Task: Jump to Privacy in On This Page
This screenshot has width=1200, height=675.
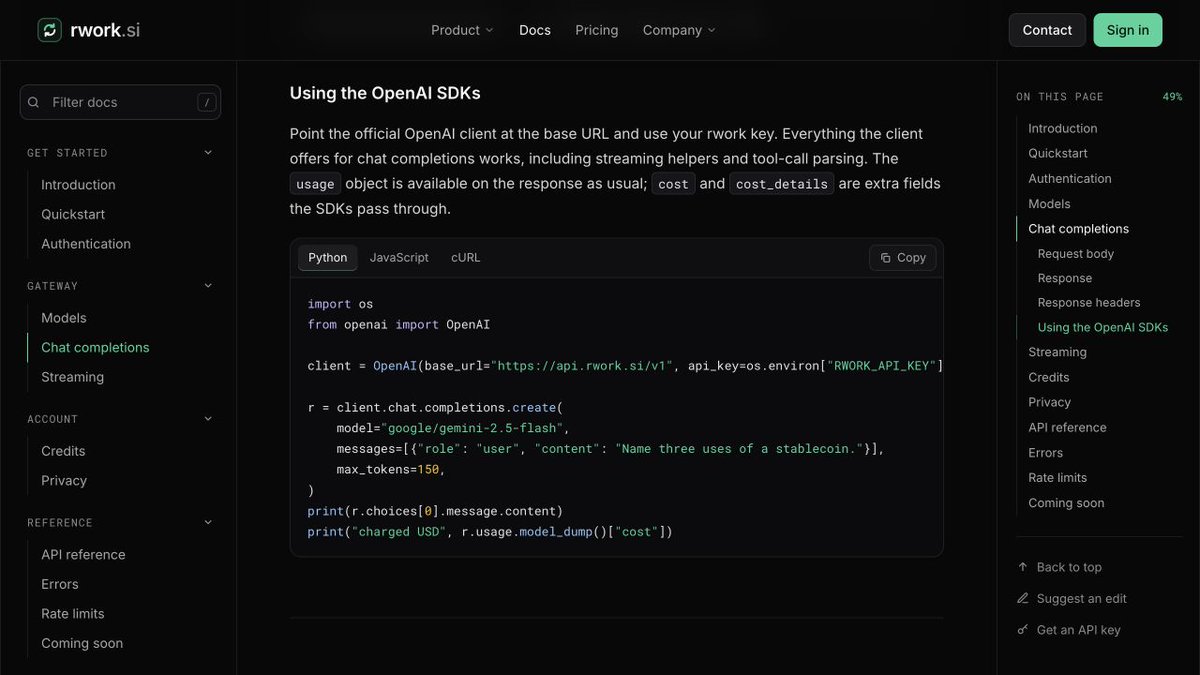Action: (1049, 402)
